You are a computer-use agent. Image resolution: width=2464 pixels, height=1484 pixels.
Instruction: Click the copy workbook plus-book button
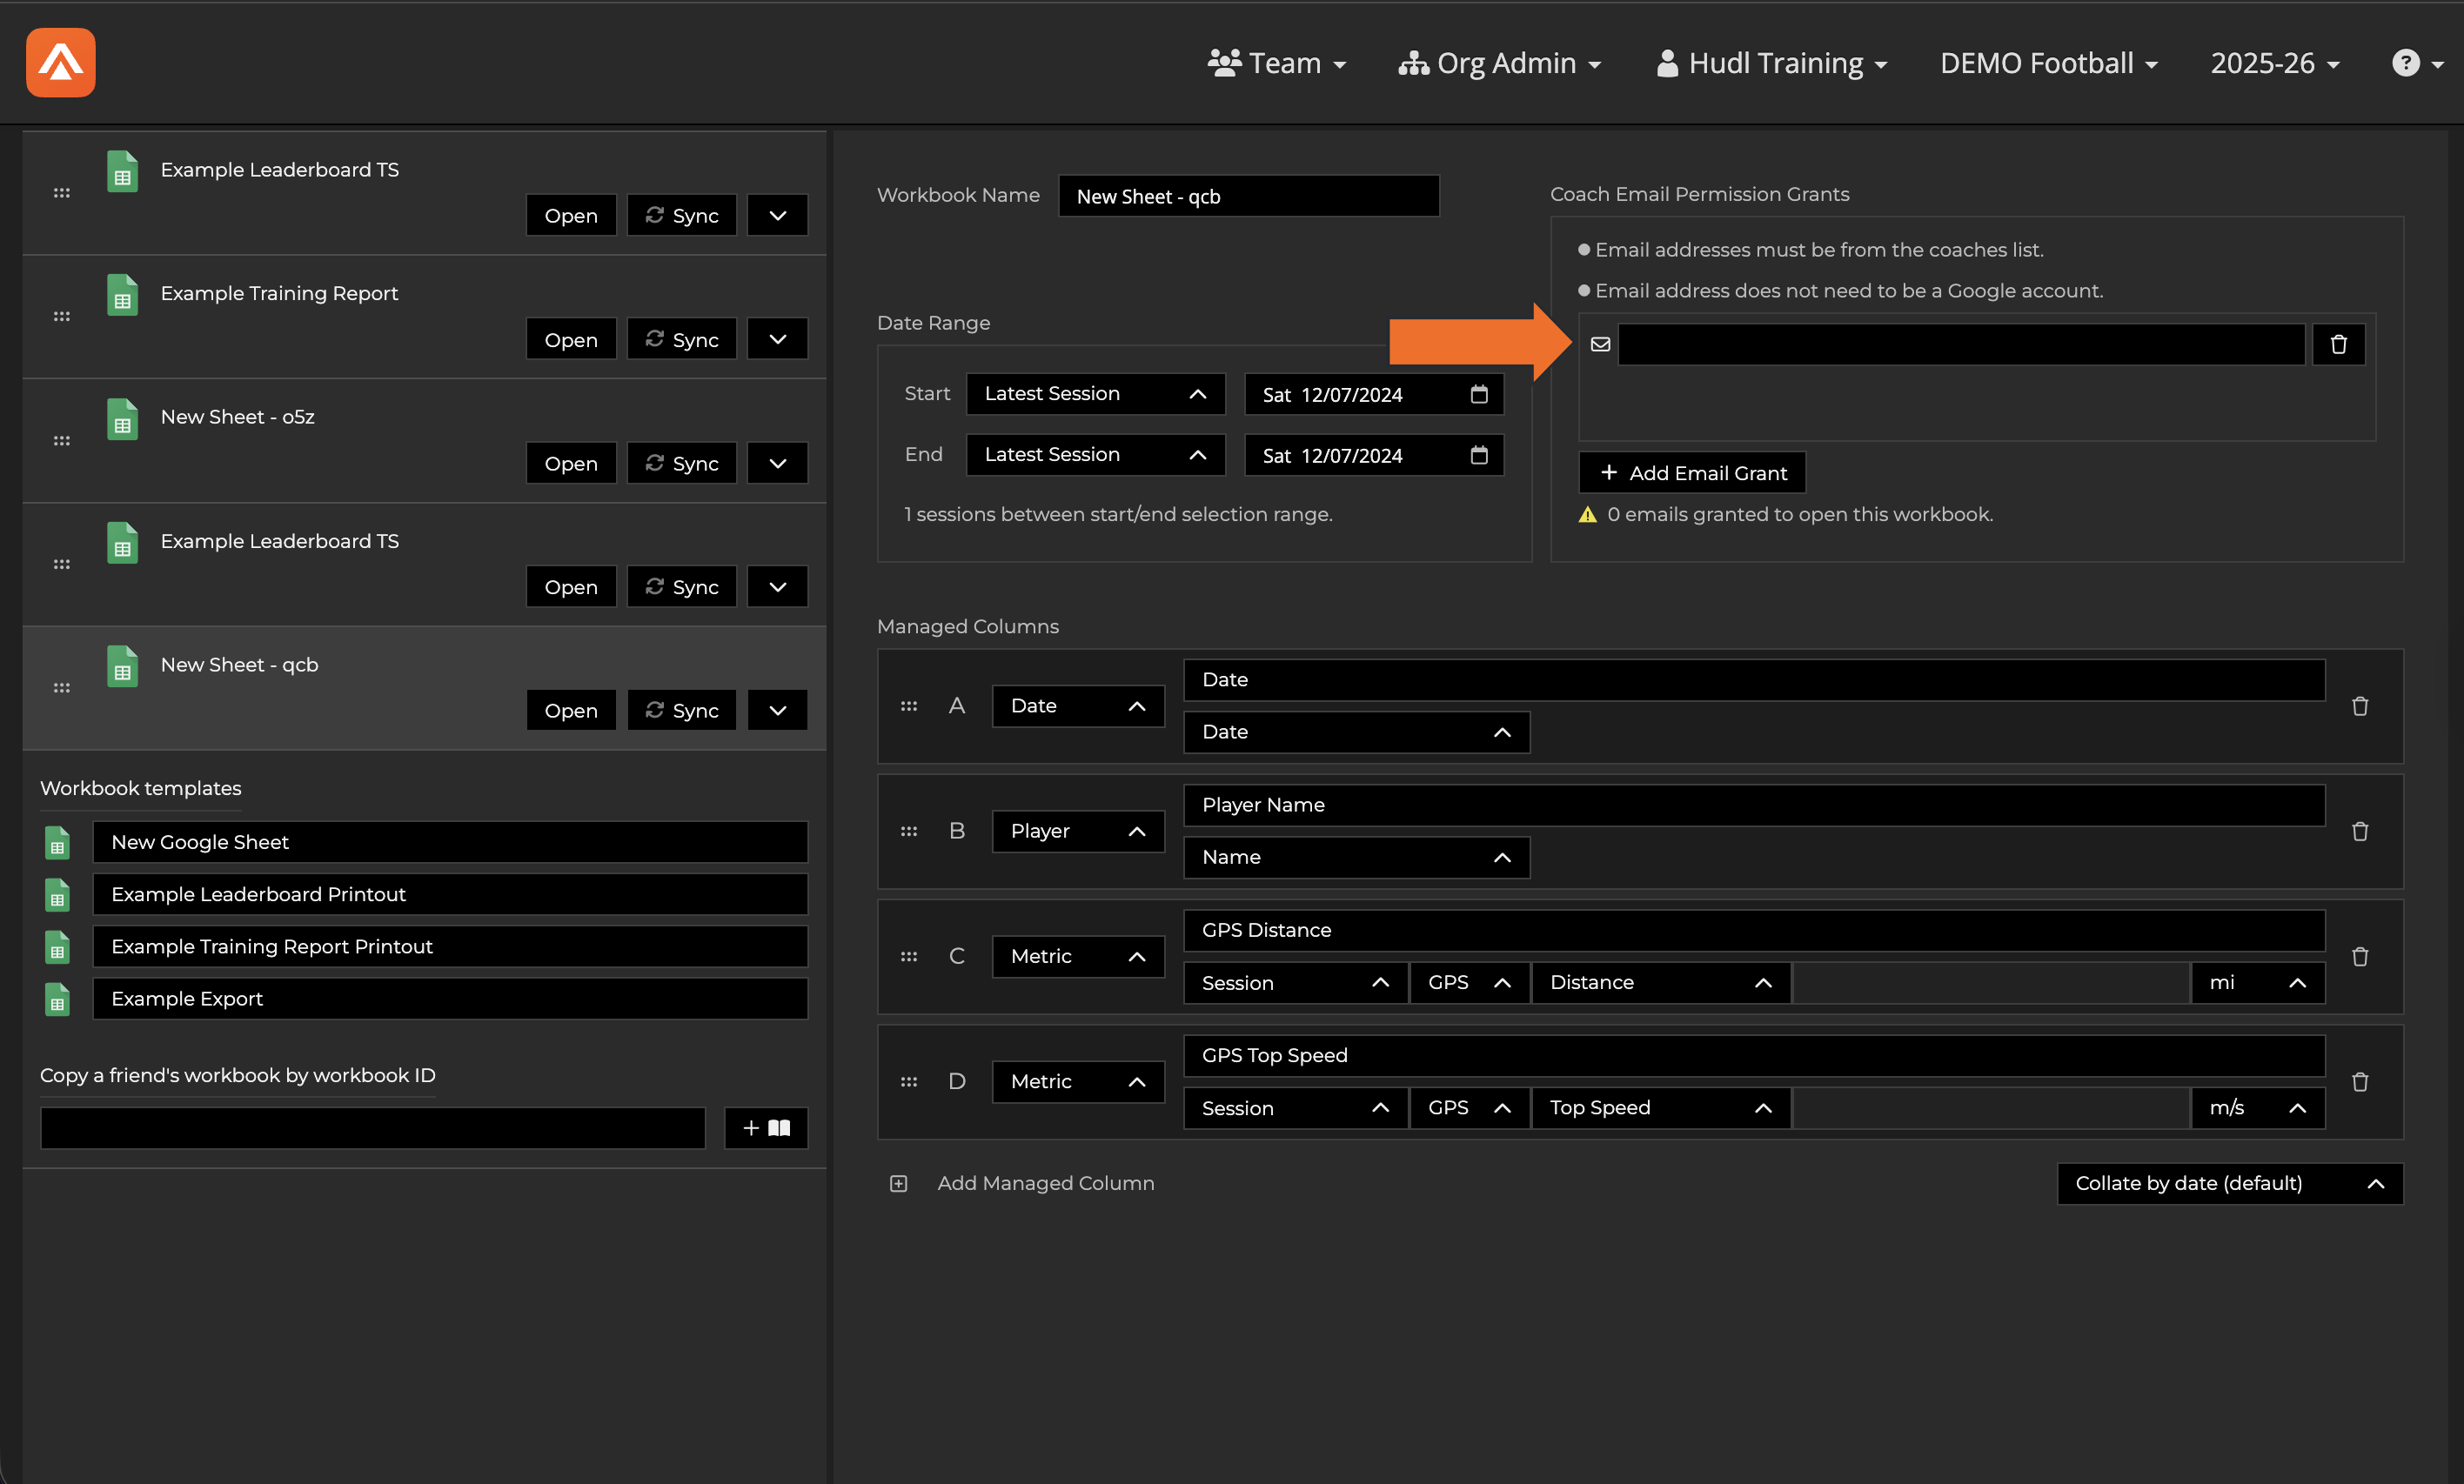(766, 1128)
